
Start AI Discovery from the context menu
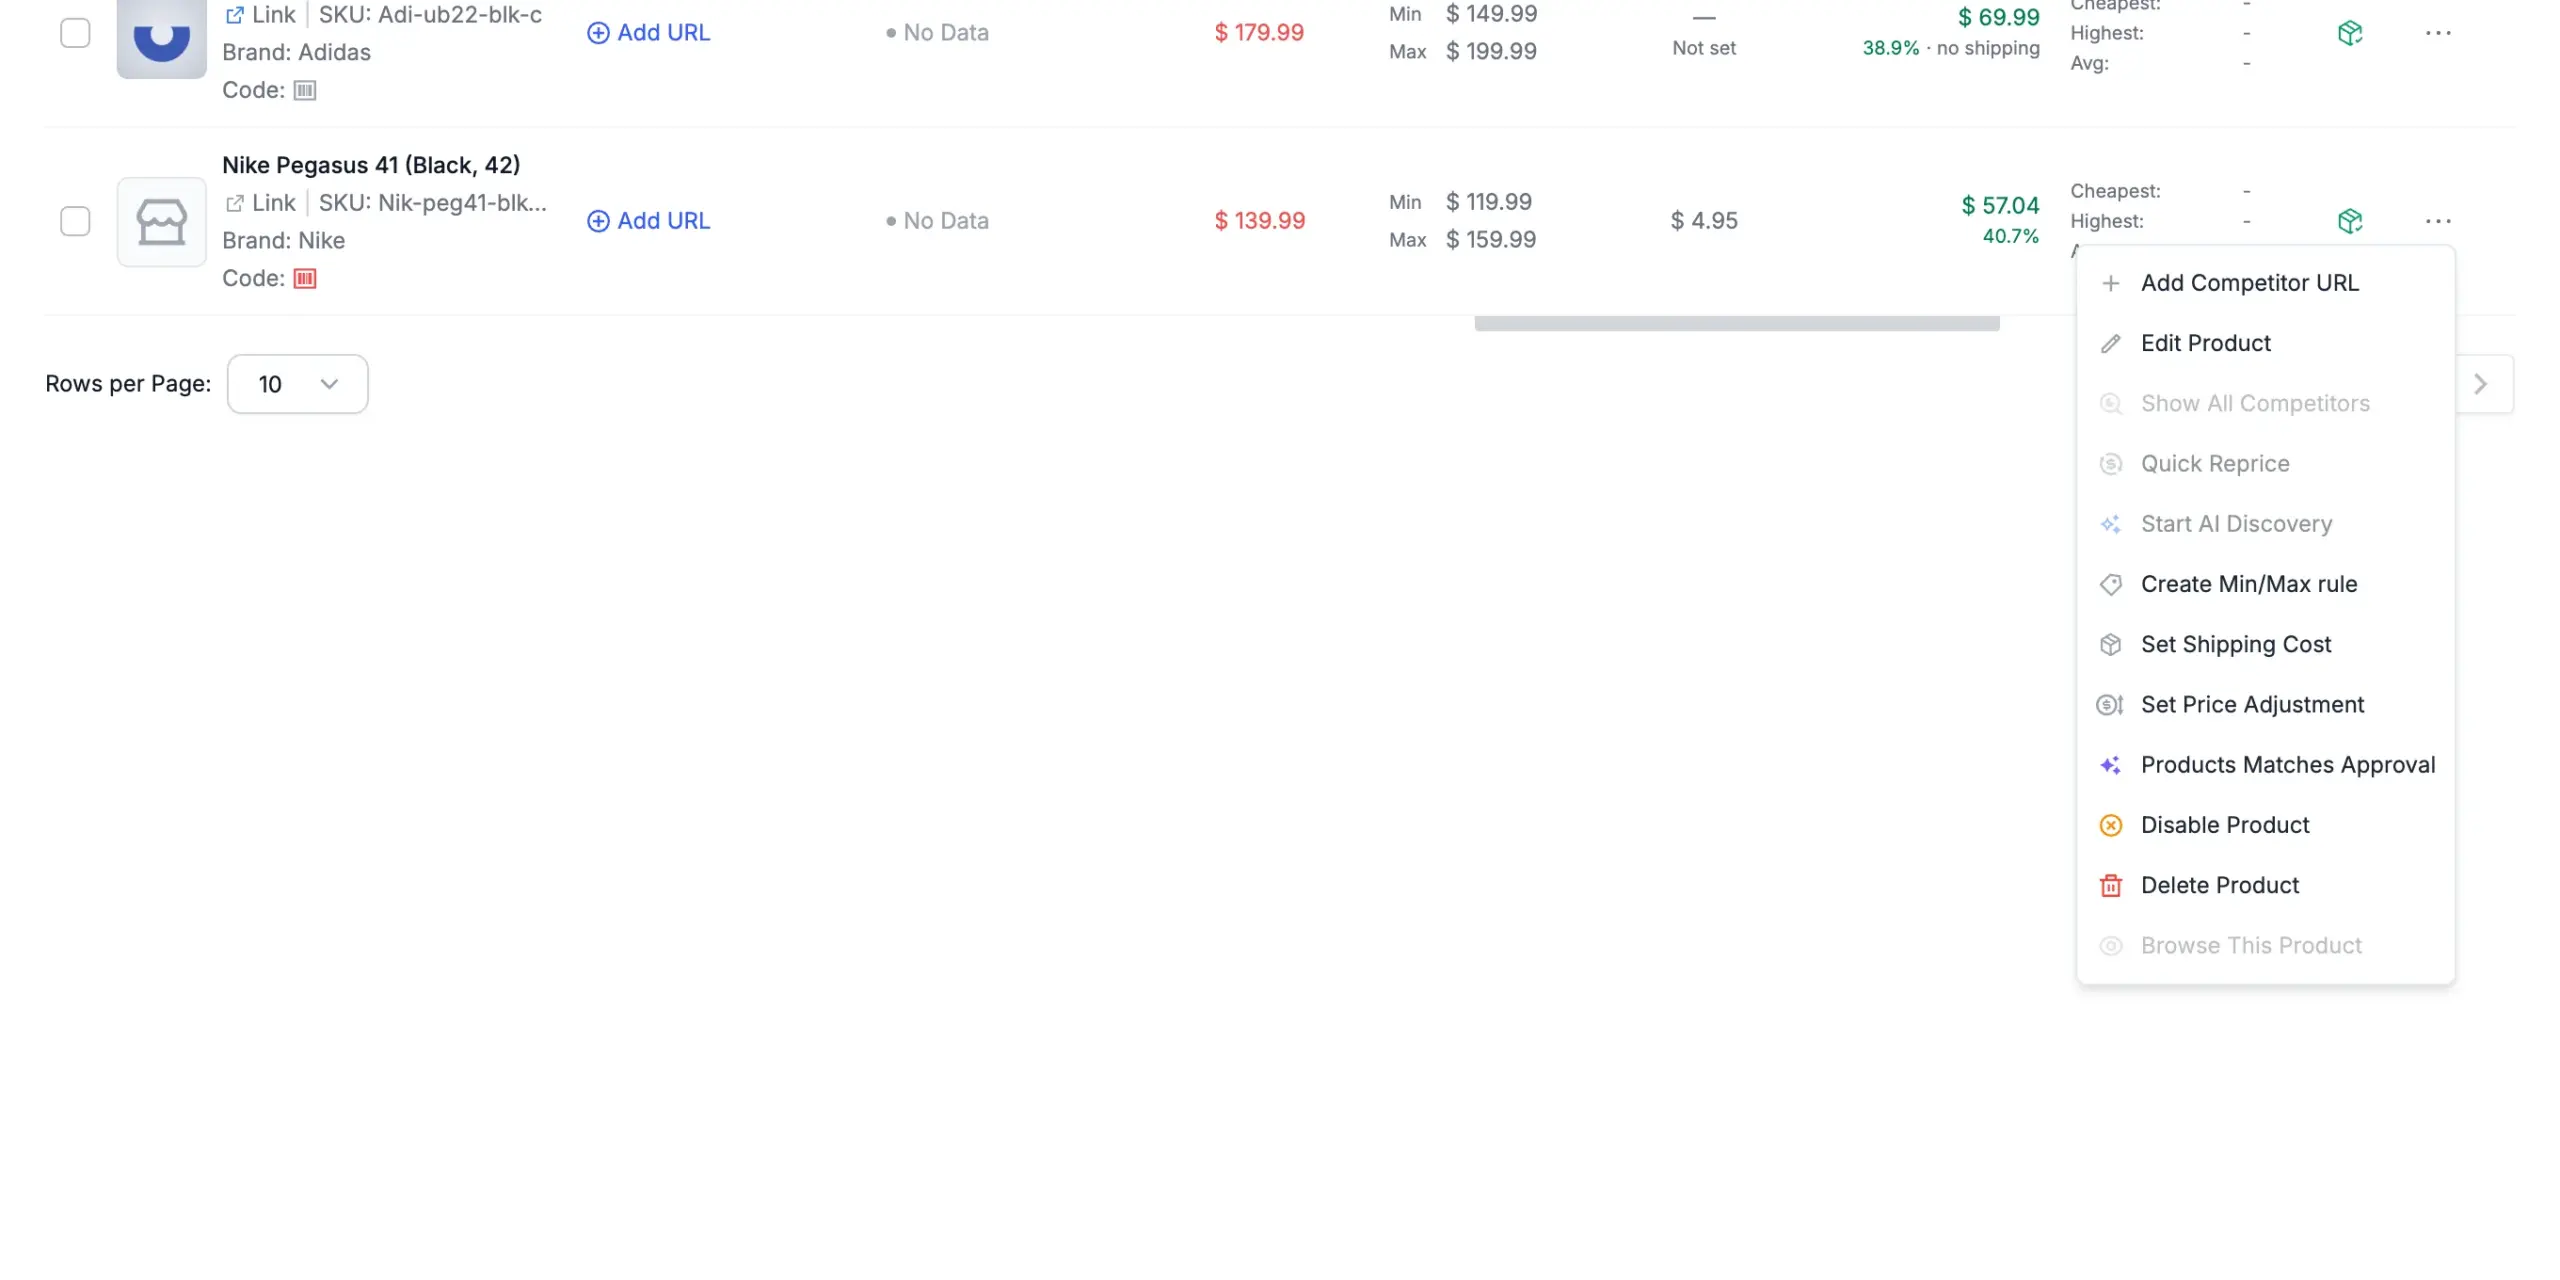coord(2265,524)
